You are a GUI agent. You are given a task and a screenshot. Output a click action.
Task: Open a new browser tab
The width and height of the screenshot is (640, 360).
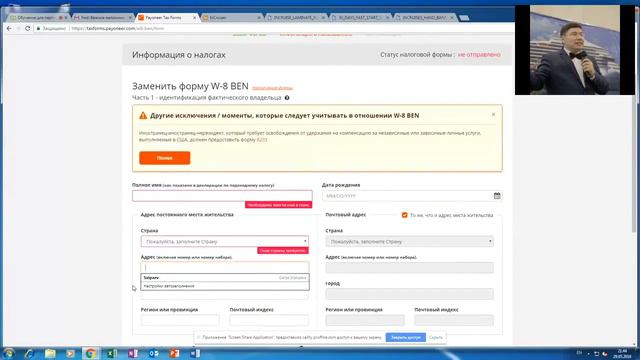464,18
